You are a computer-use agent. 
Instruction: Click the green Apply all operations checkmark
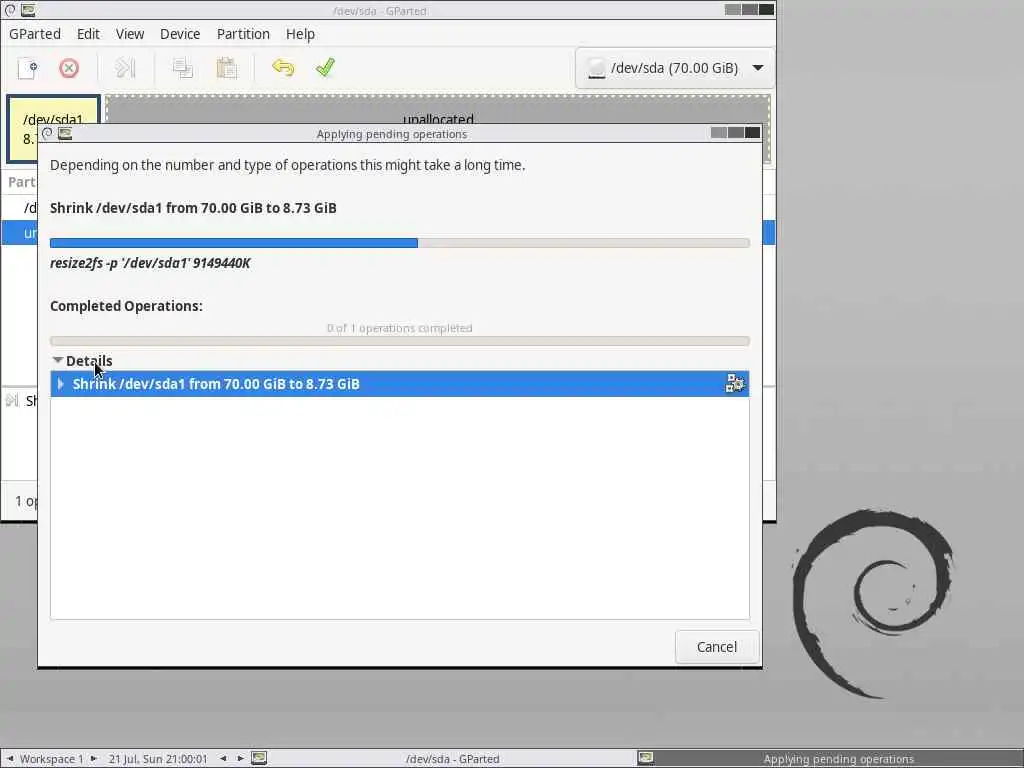(x=325, y=67)
